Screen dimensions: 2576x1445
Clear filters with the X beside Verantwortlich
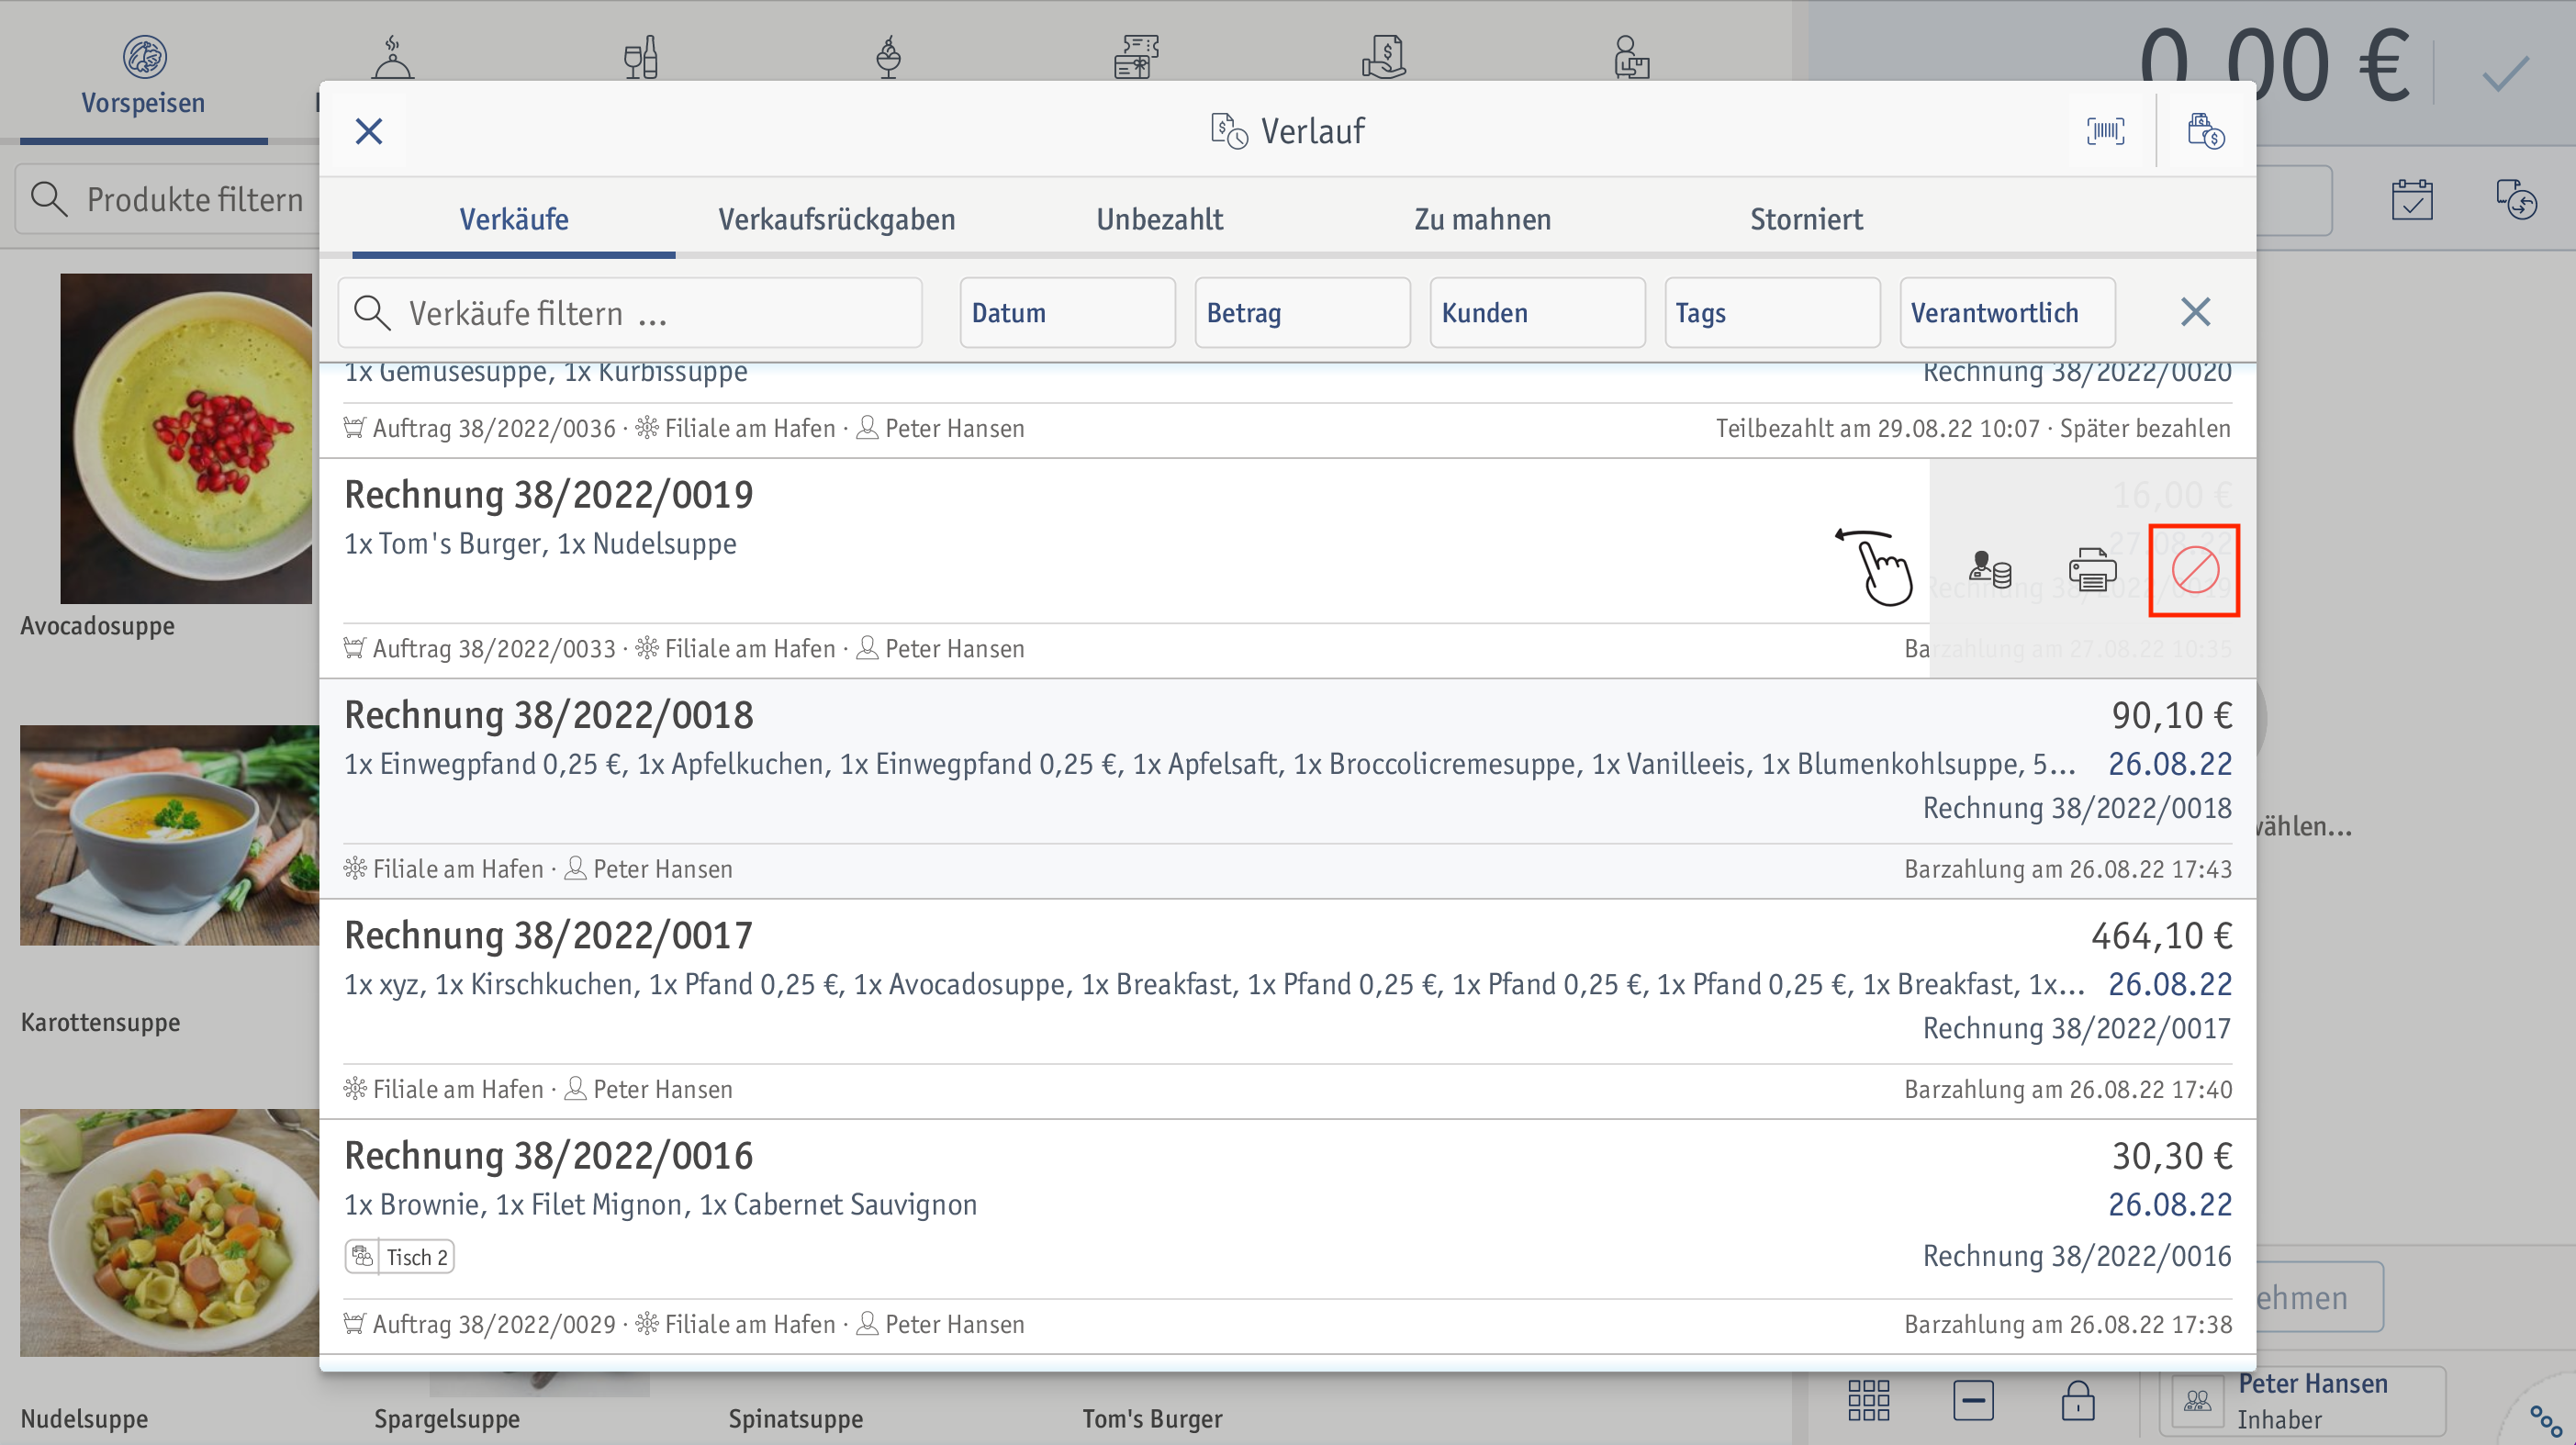point(2195,312)
